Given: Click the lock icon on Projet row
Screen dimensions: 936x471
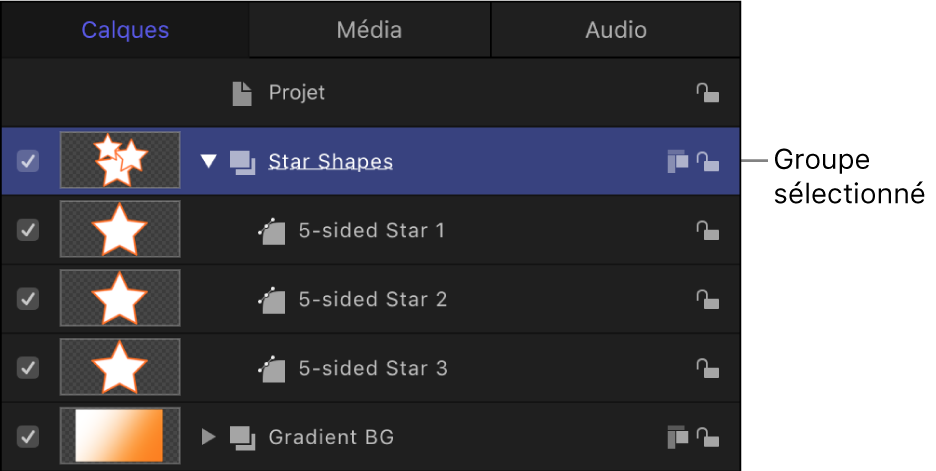Looking at the screenshot, I should pyautogui.click(x=707, y=93).
